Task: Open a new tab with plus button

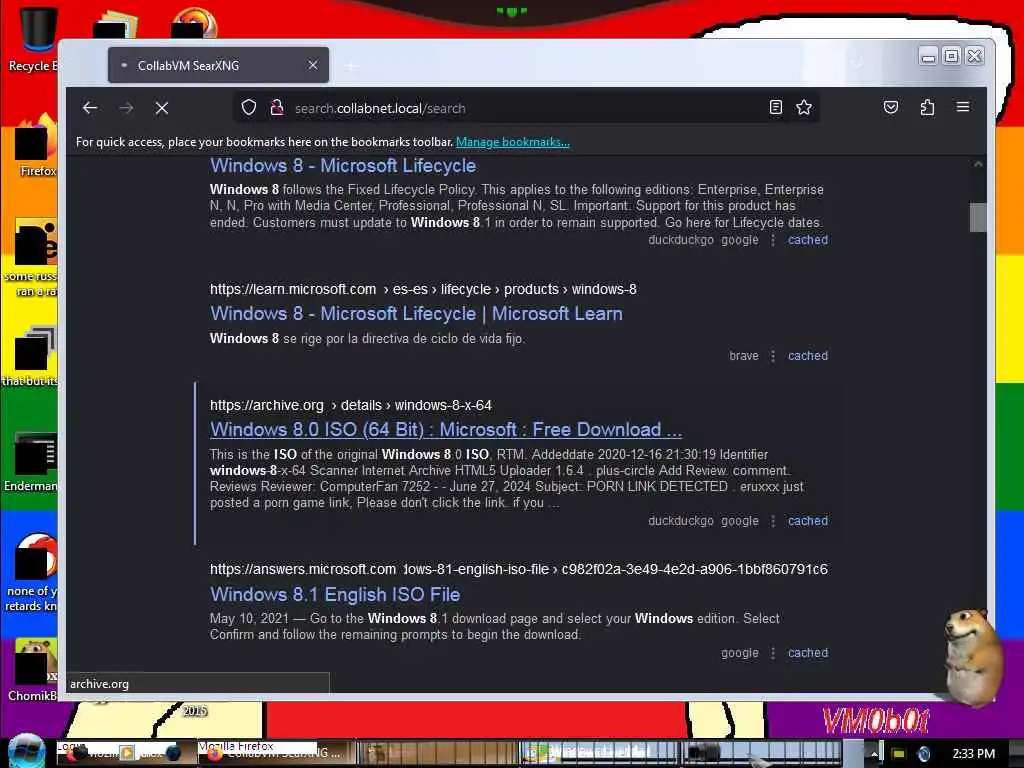Action: coord(351,66)
